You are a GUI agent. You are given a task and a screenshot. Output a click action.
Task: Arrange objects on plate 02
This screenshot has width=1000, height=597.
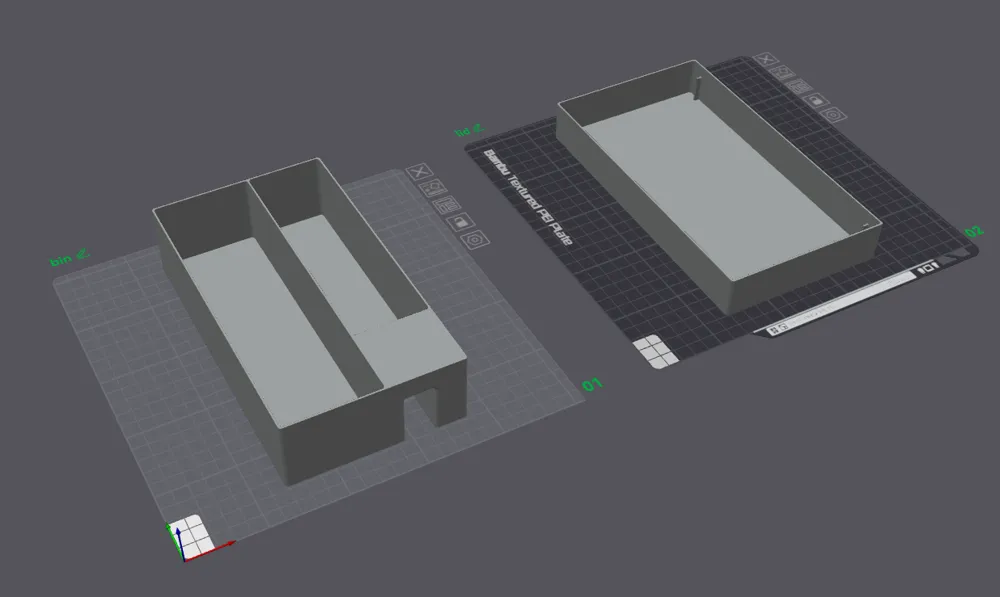pyautogui.click(x=798, y=86)
